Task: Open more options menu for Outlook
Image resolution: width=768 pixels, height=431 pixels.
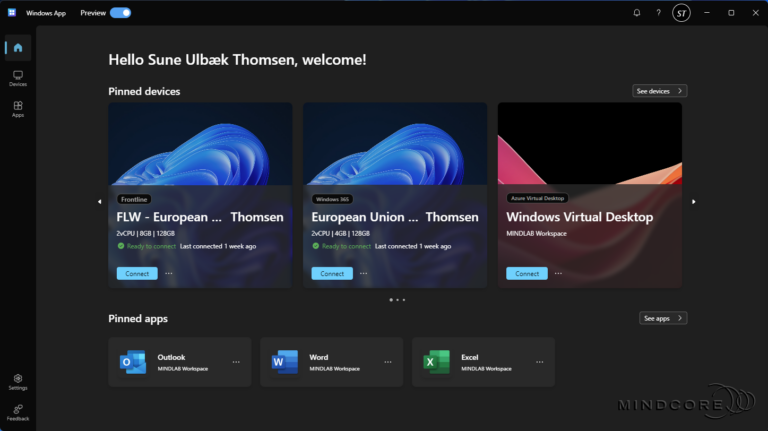Action: pos(236,362)
